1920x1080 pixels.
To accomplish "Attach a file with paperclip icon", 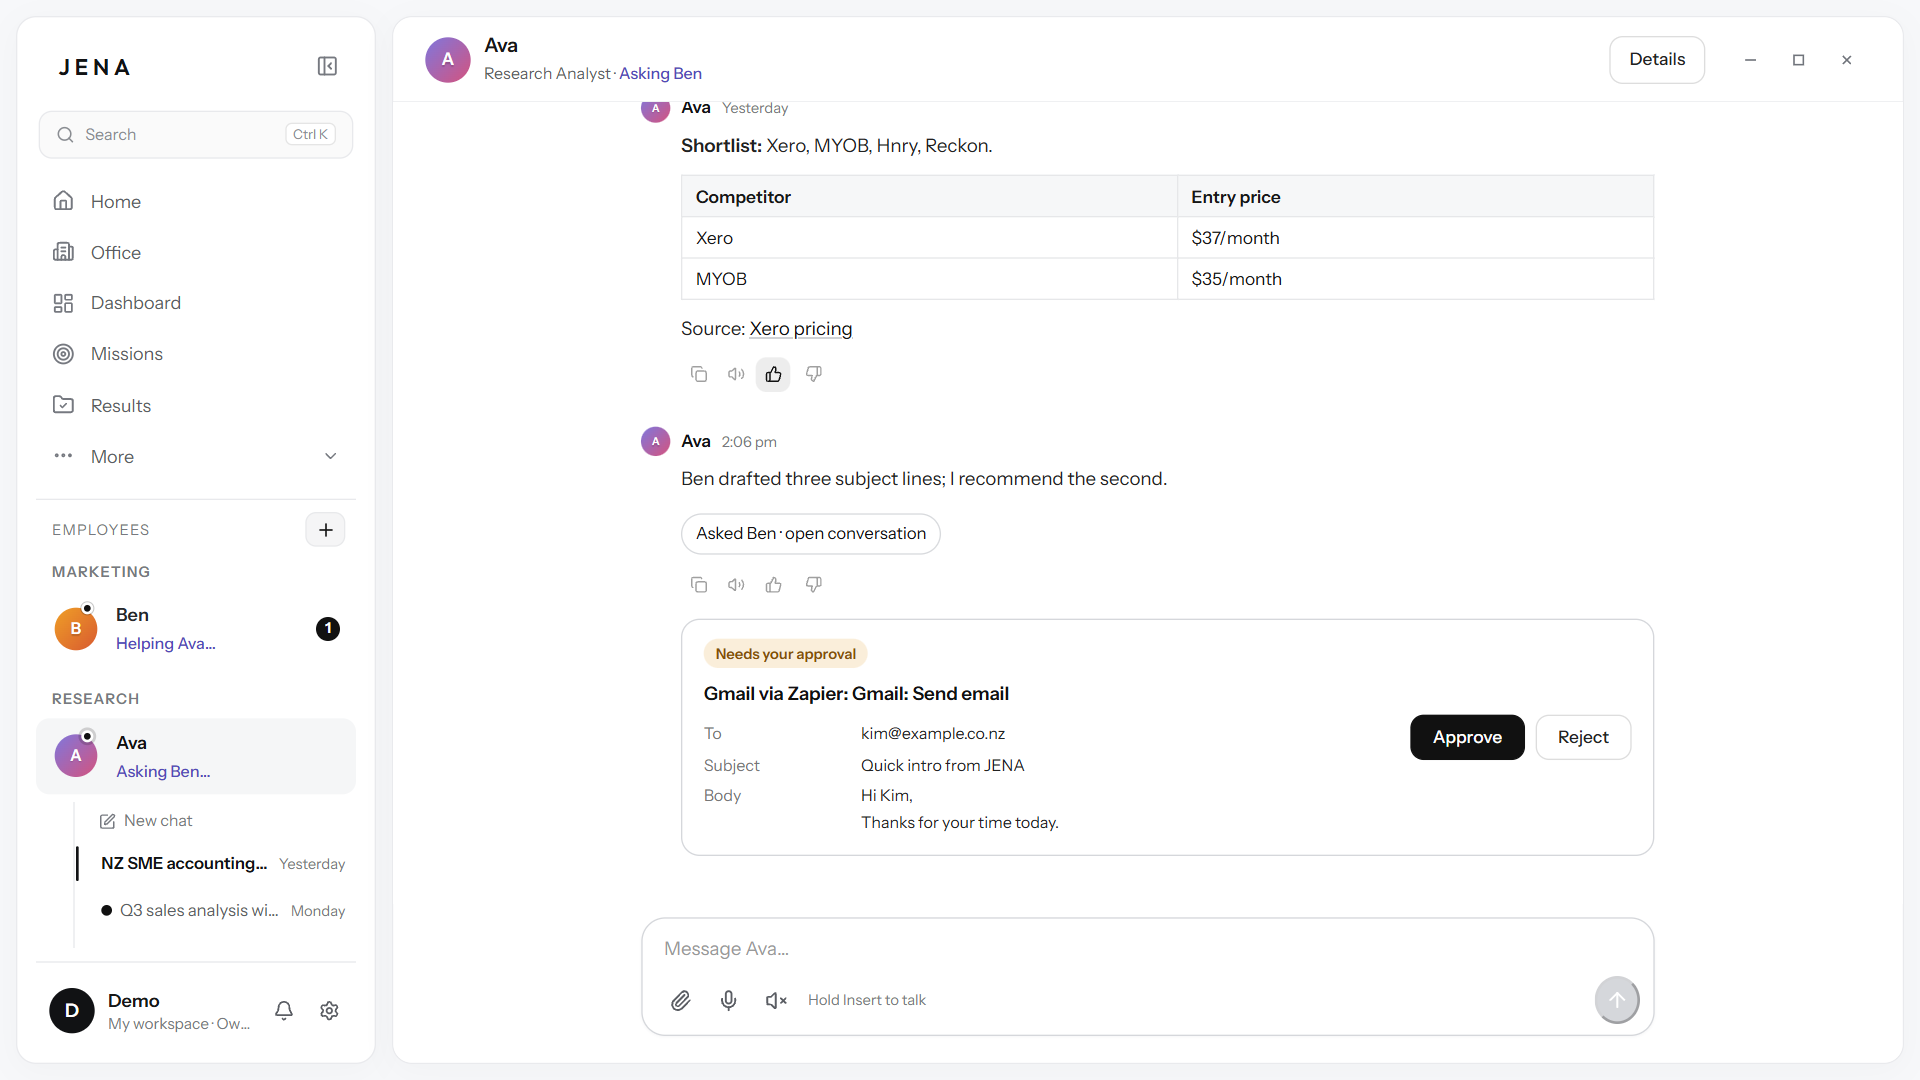I will pyautogui.click(x=681, y=1000).
